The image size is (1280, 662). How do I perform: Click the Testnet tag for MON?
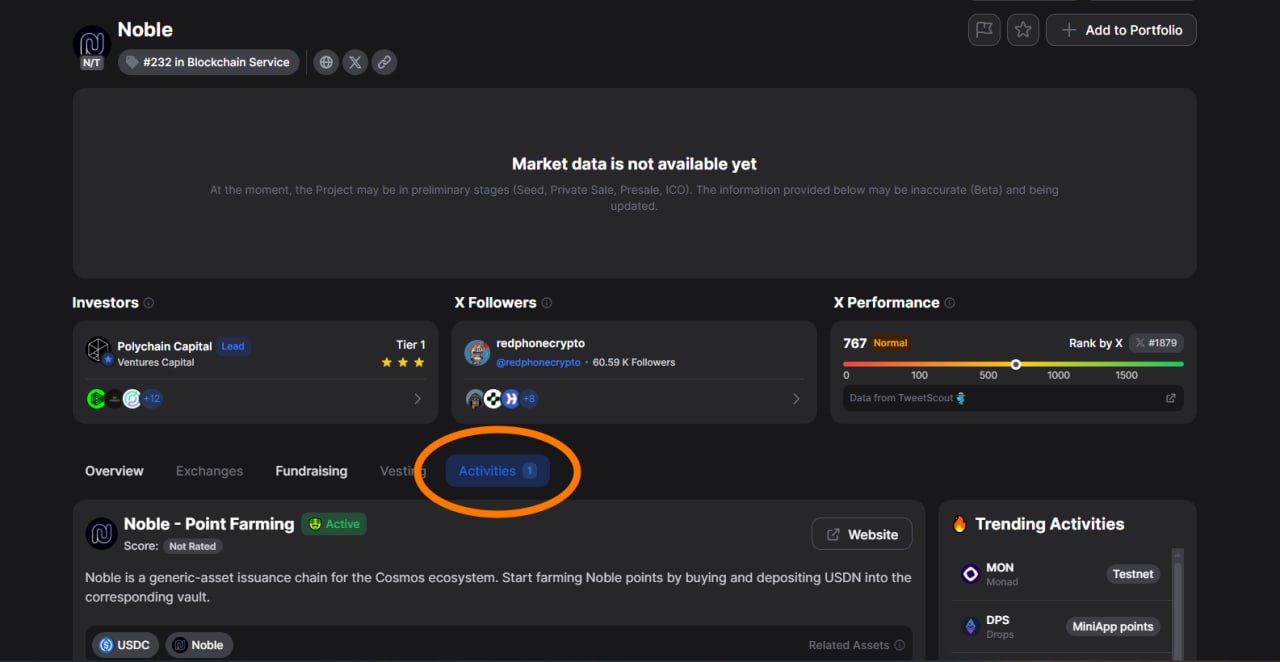coord(1133,574)
